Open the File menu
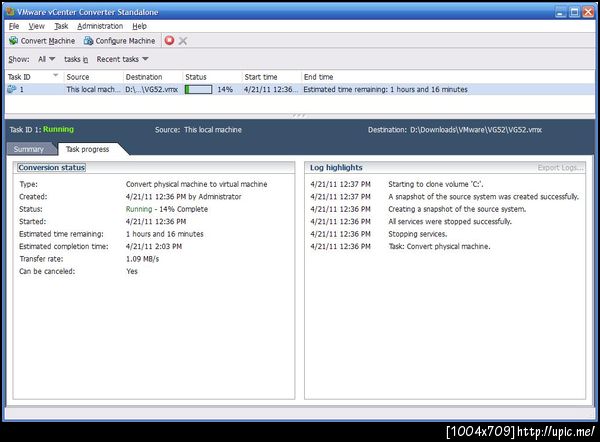This screenshot has width=600, height=442. click(14, 26)
